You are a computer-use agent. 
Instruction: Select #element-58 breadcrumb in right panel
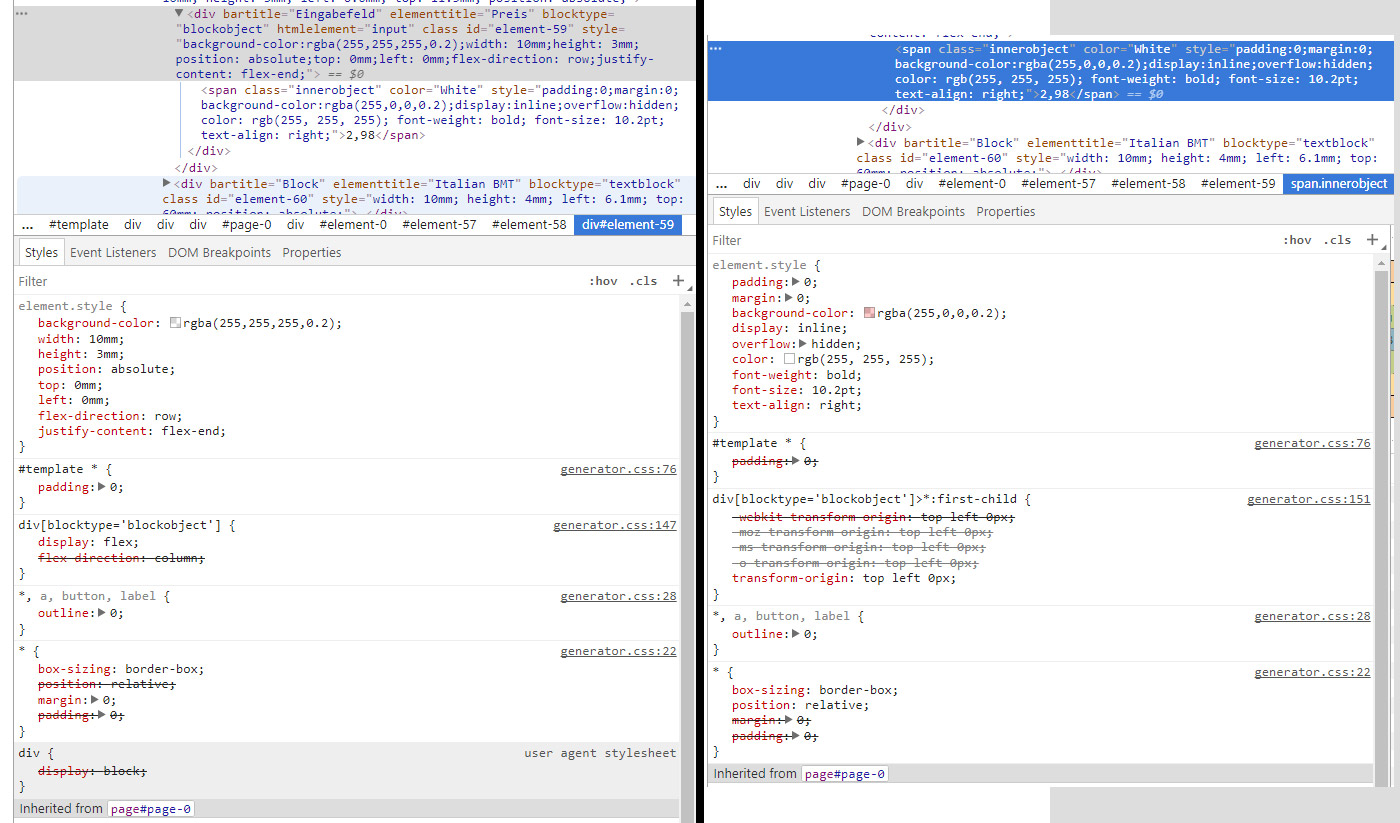pyautogui.click(x=1148, y=184)
